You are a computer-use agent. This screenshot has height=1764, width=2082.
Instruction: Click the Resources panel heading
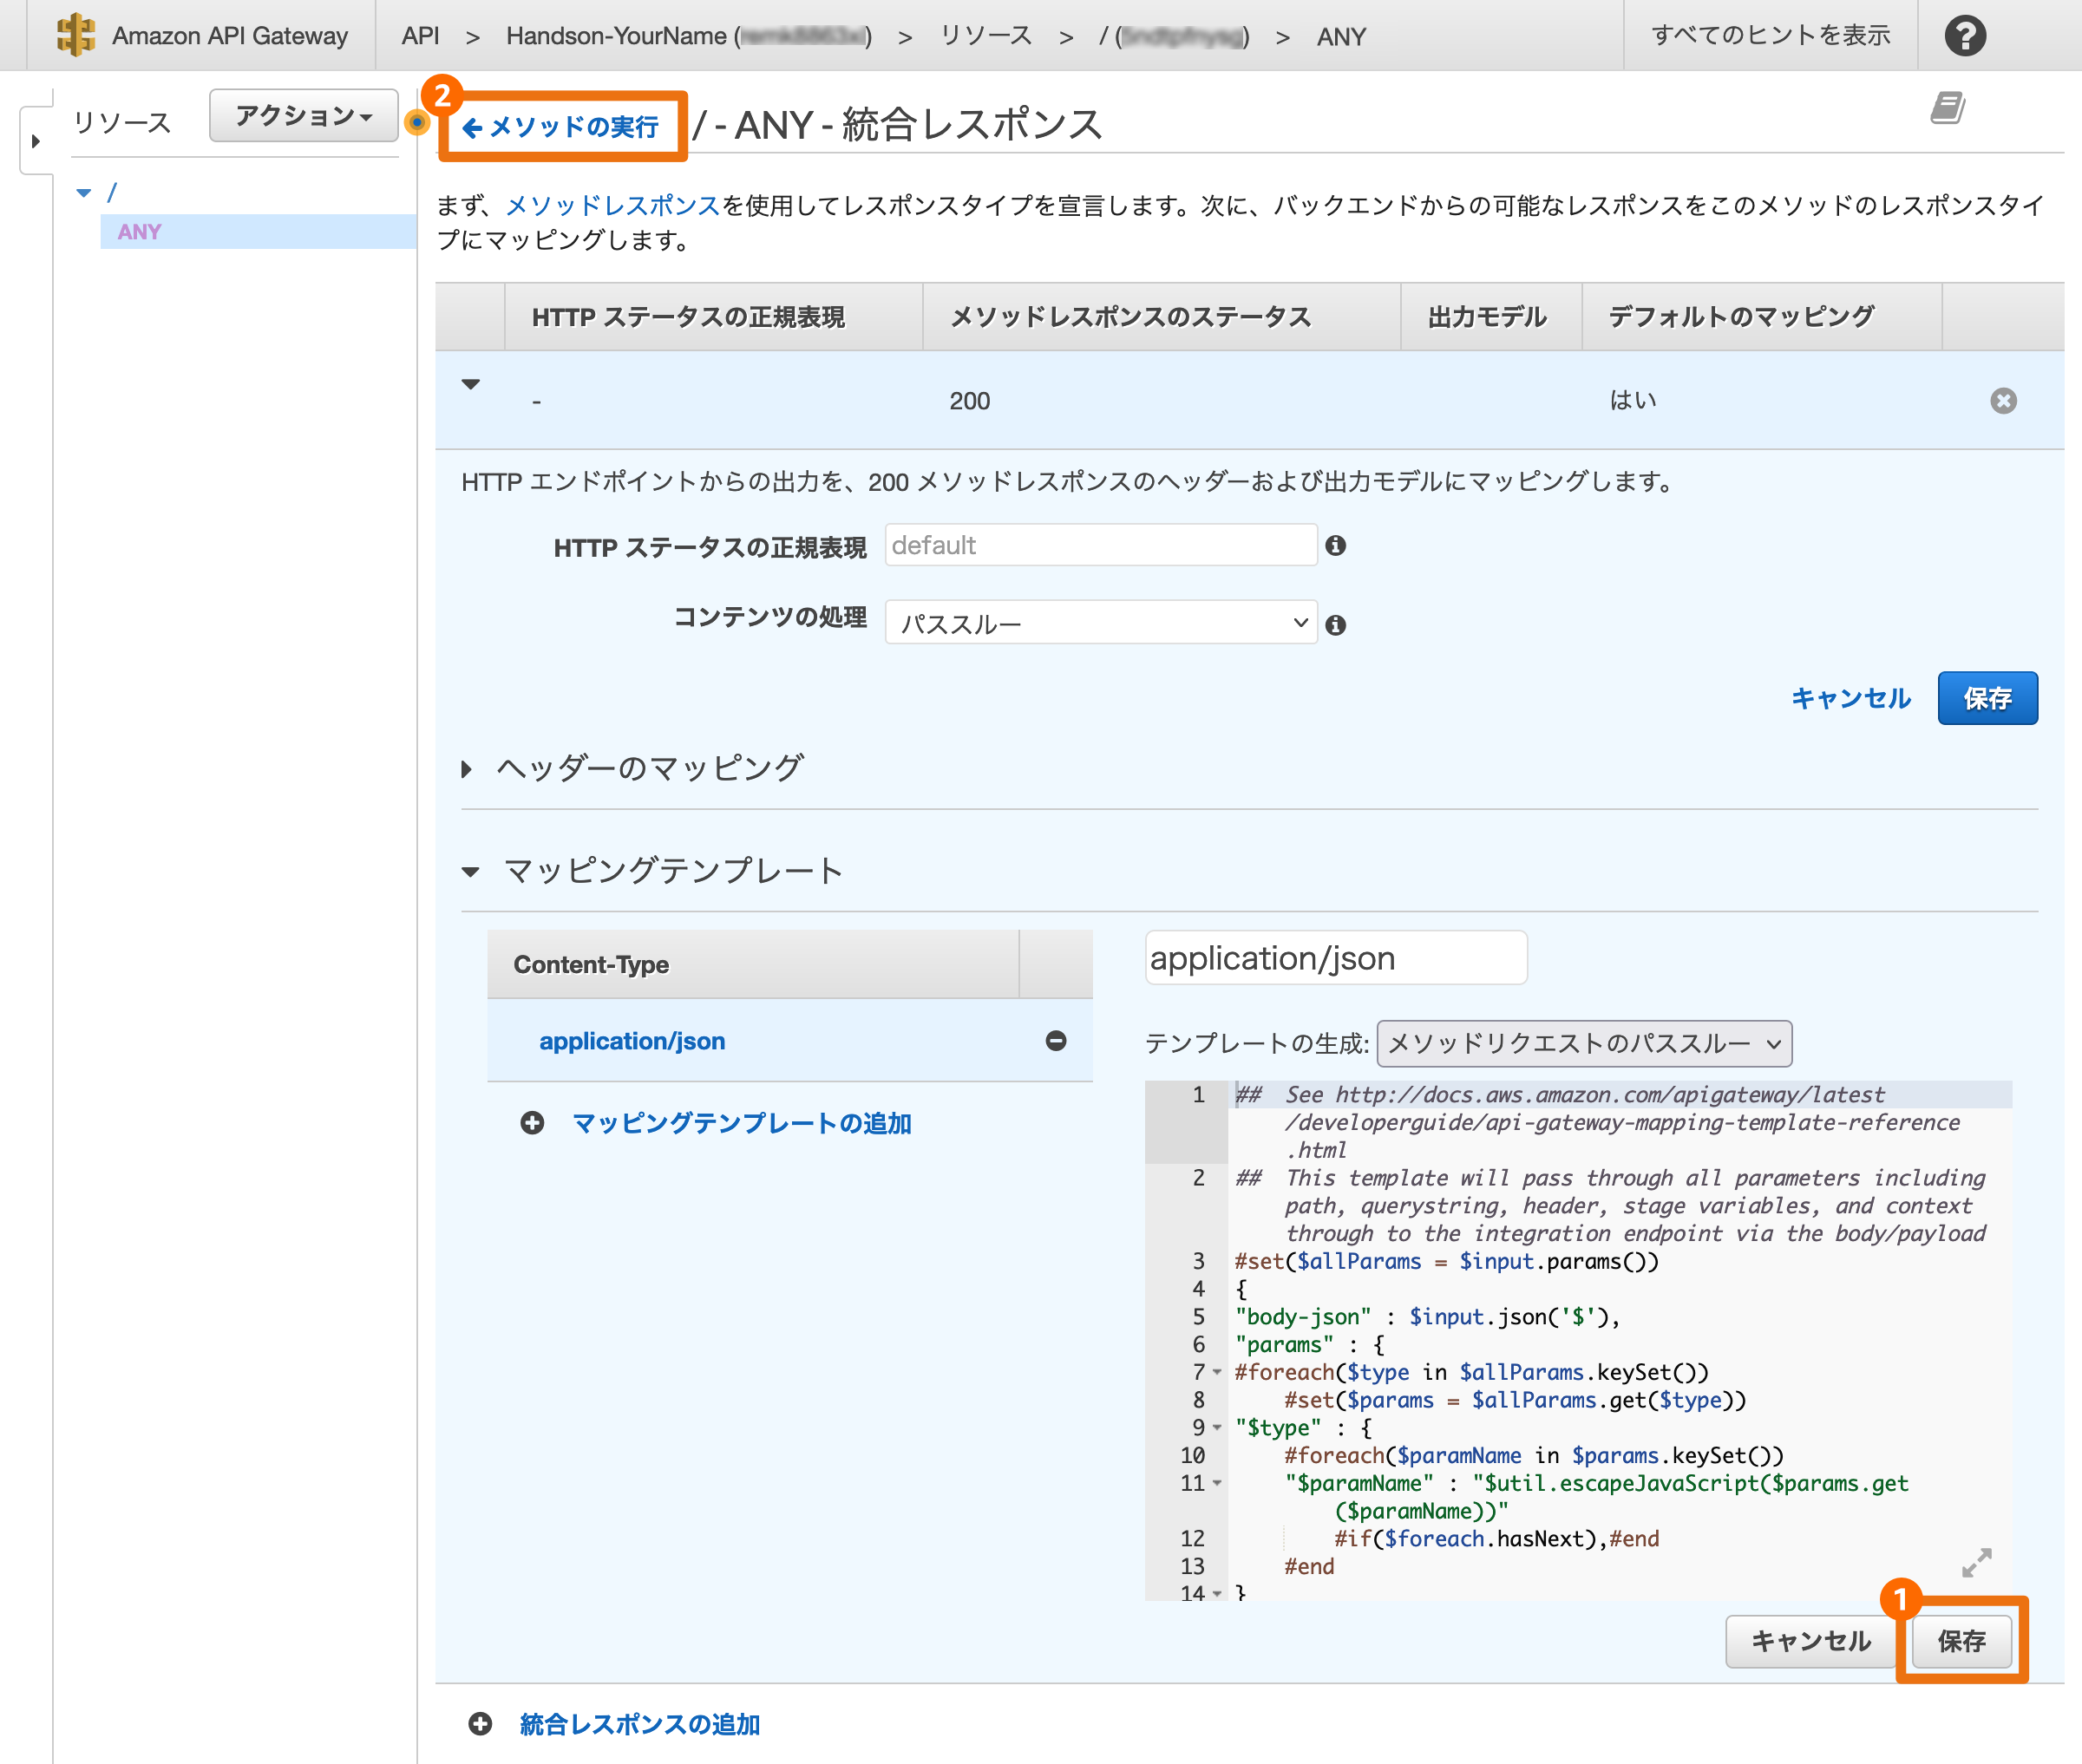pos(122,123)
